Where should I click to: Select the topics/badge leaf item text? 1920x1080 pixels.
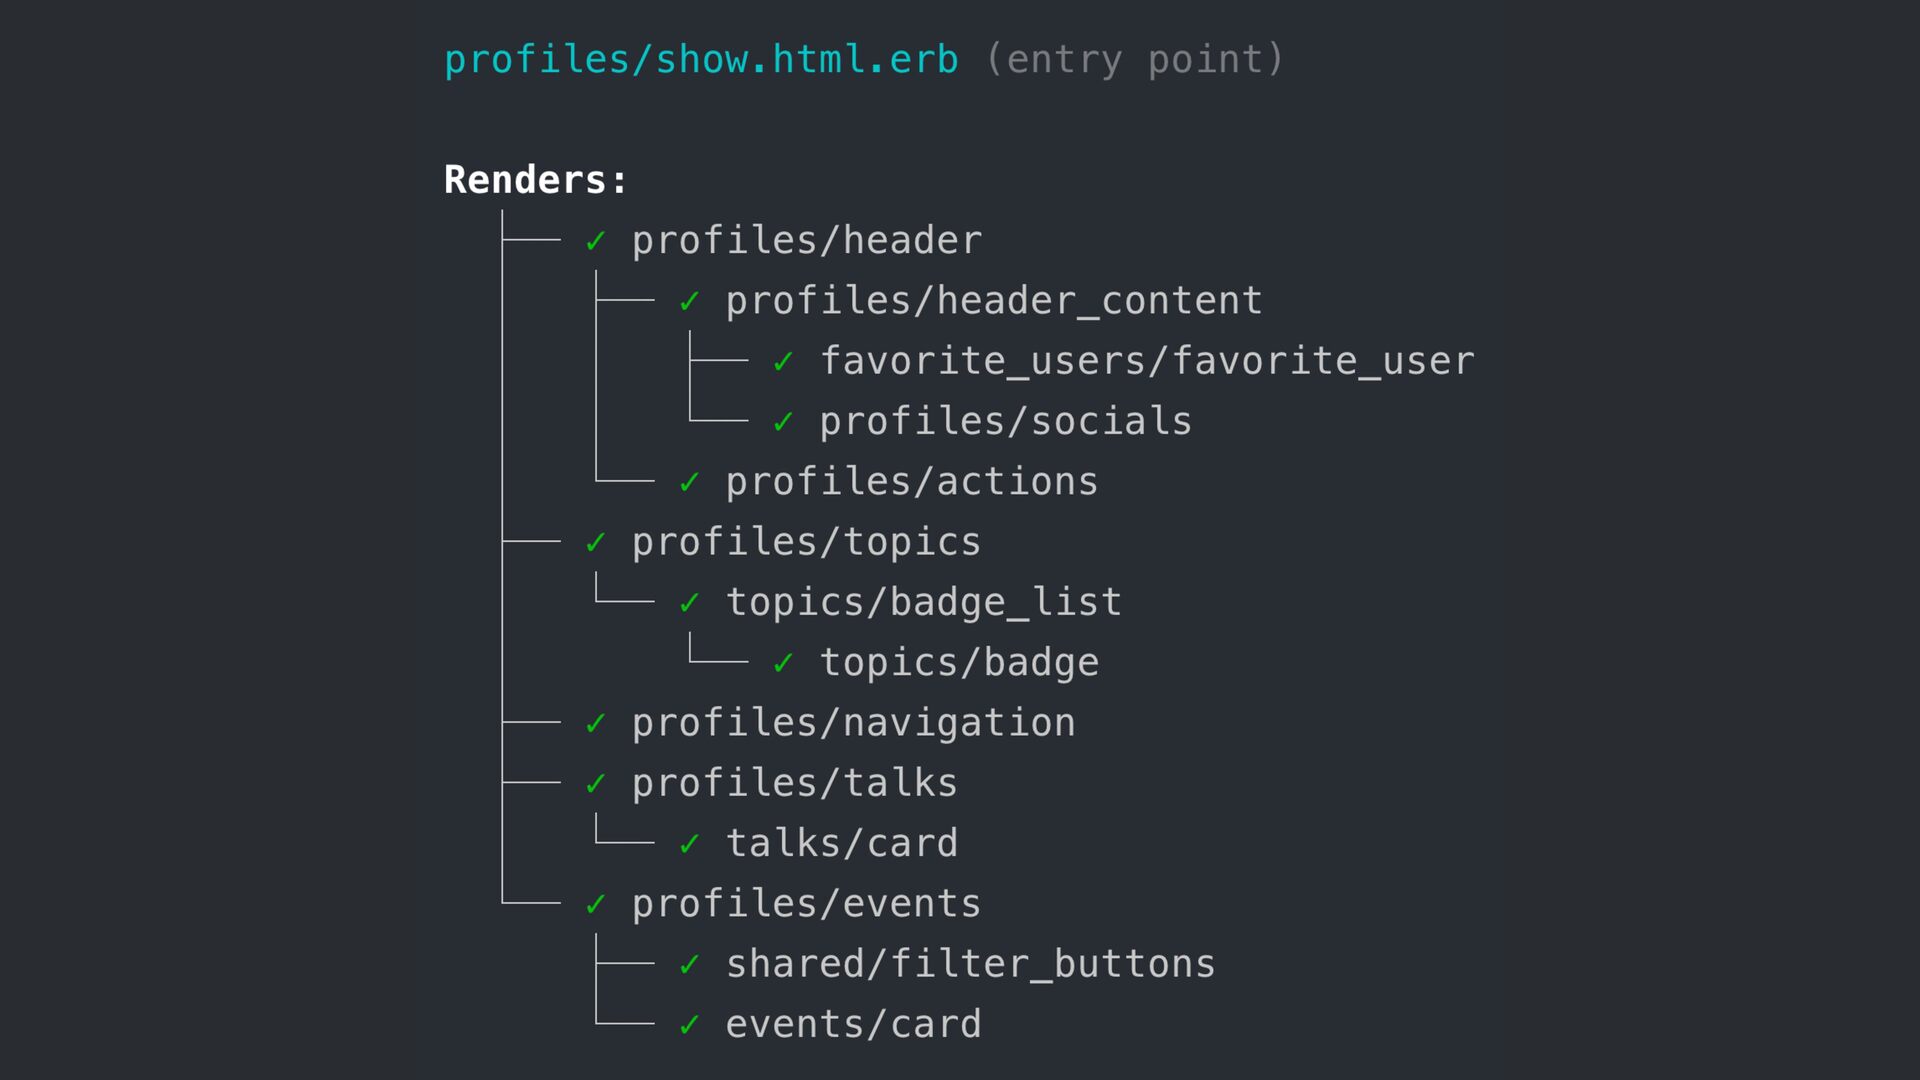coord(959,663)
